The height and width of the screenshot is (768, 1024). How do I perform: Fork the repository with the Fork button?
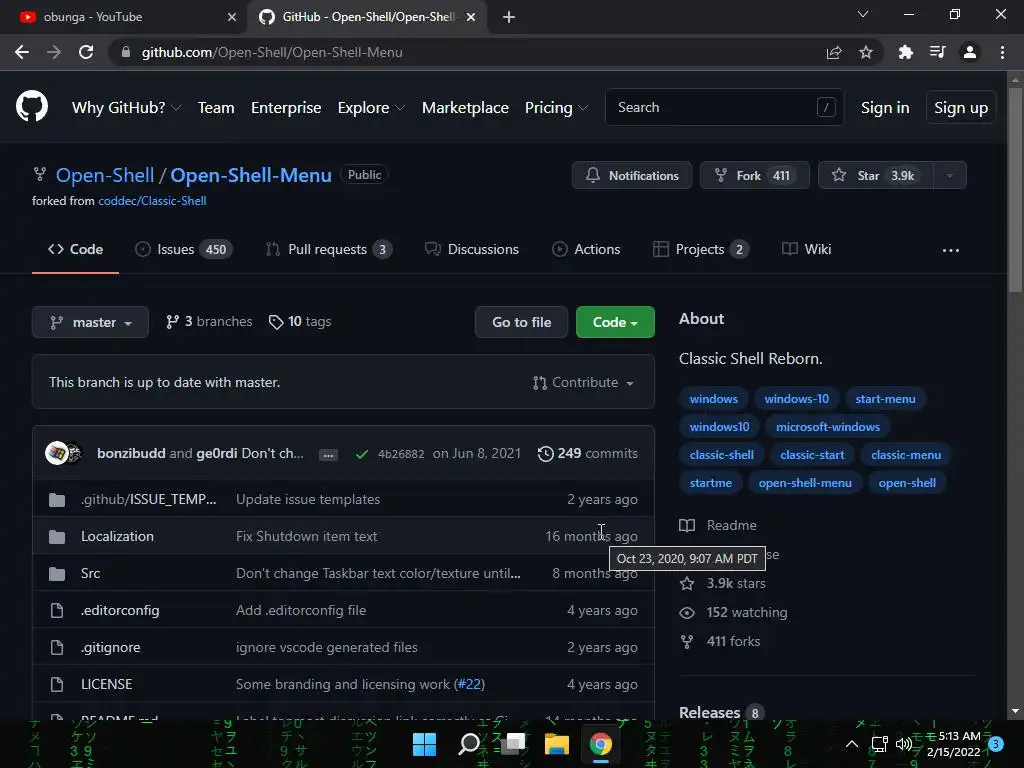754,175
